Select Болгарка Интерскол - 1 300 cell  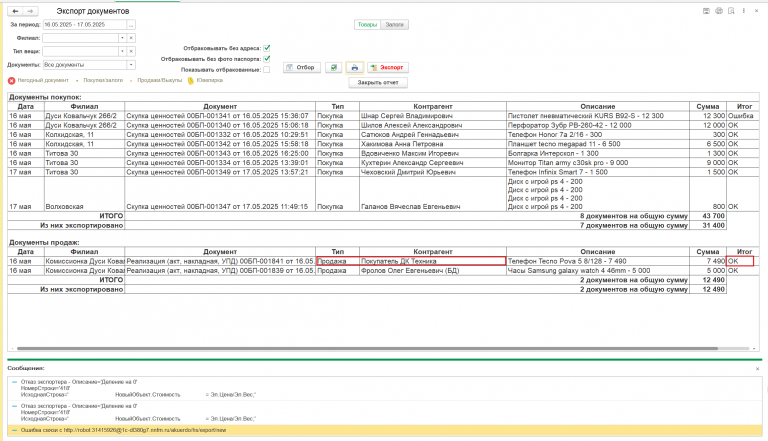point(598,153)
